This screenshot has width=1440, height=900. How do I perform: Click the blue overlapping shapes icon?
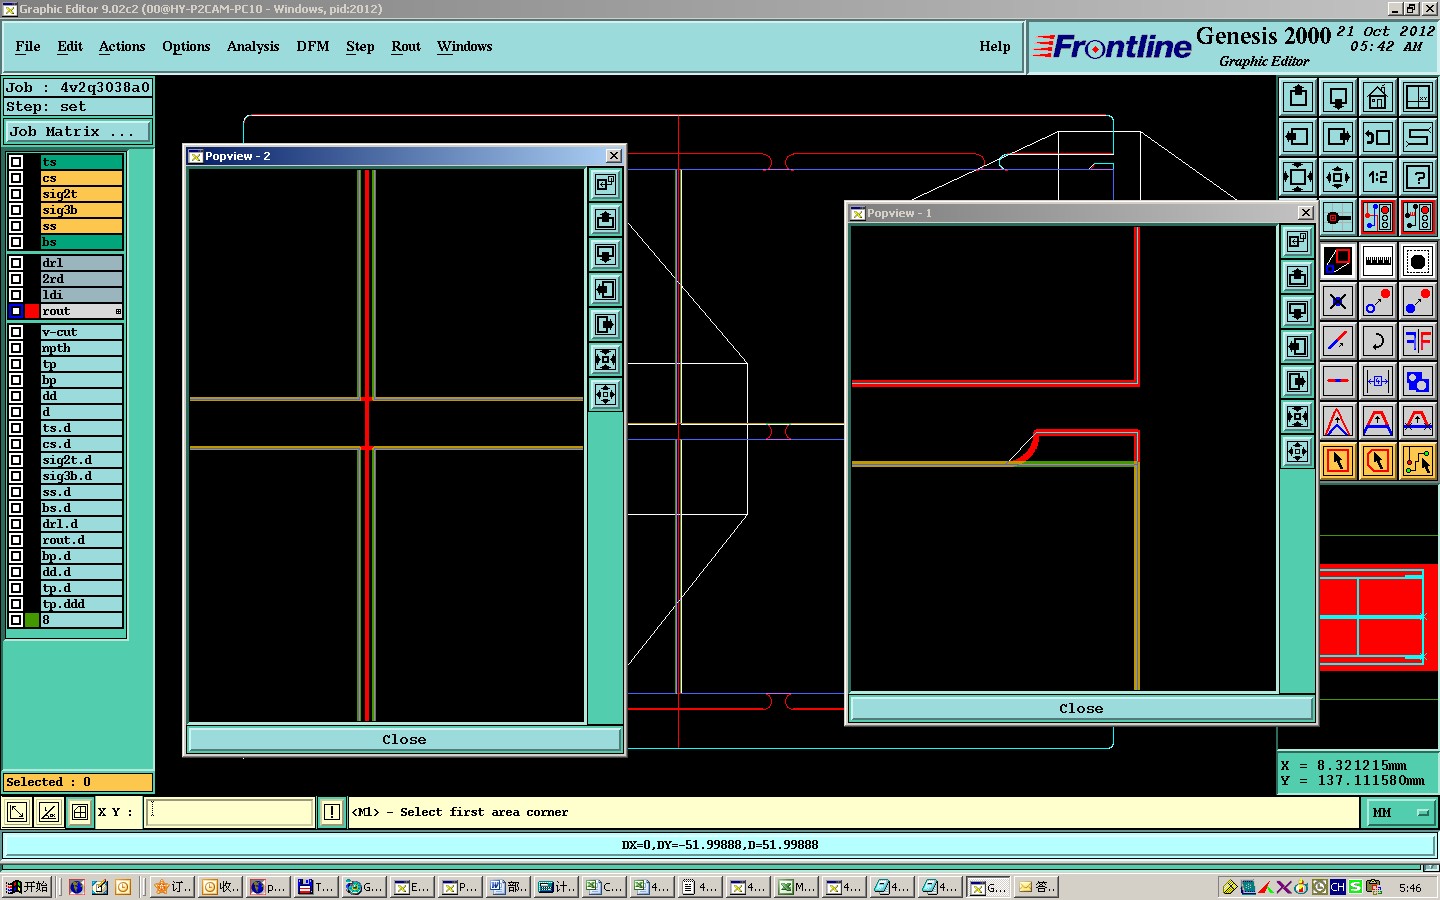click(1418, 381)
